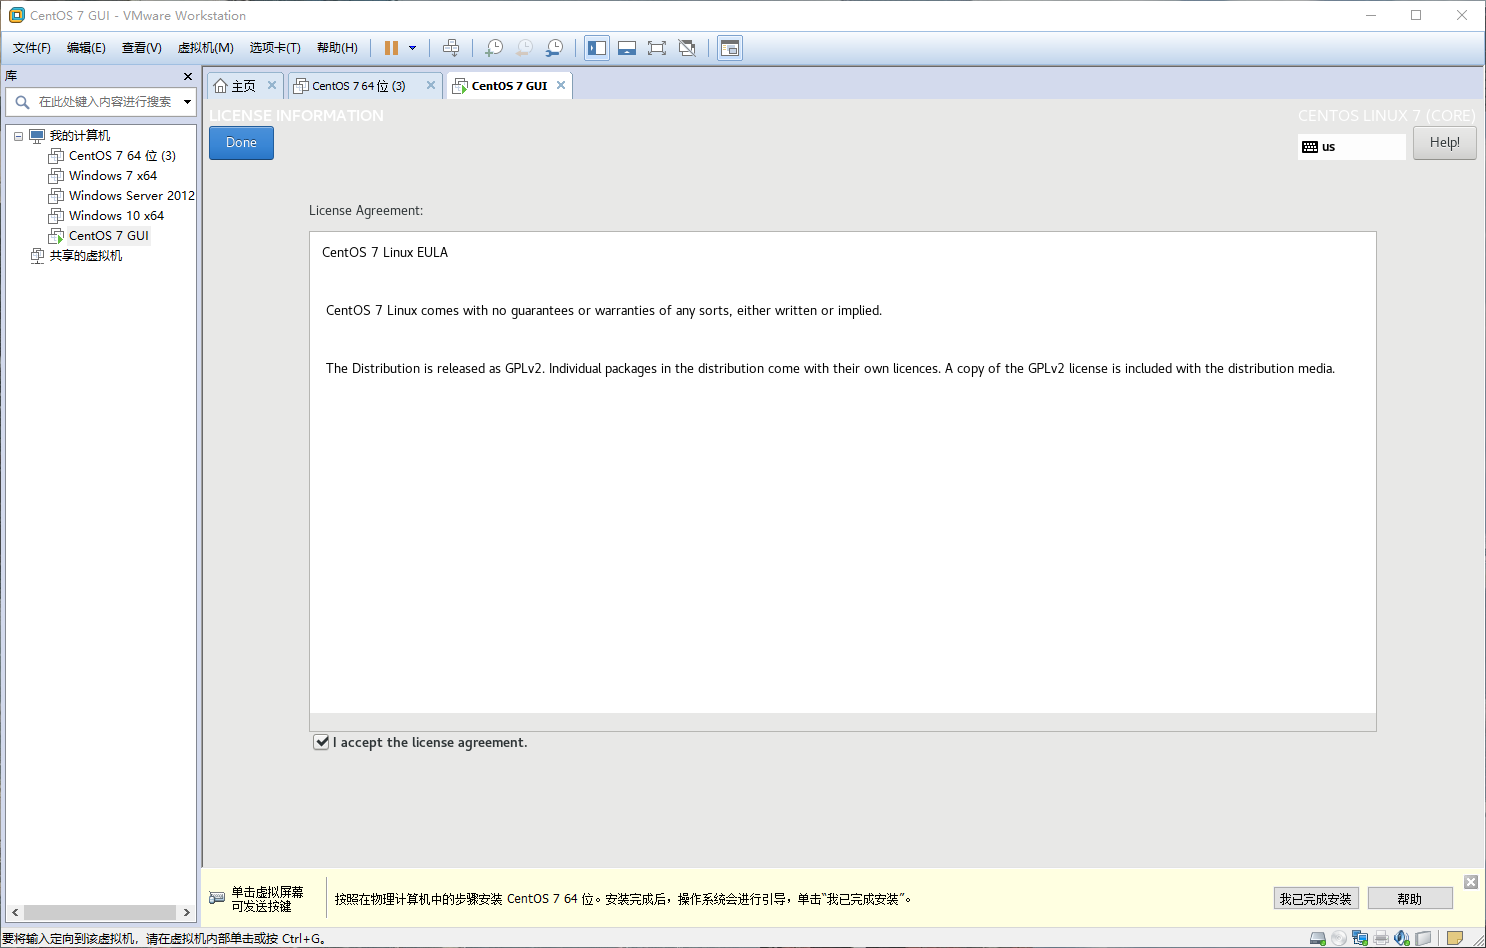Click inside the library search field

click(105, 102)
